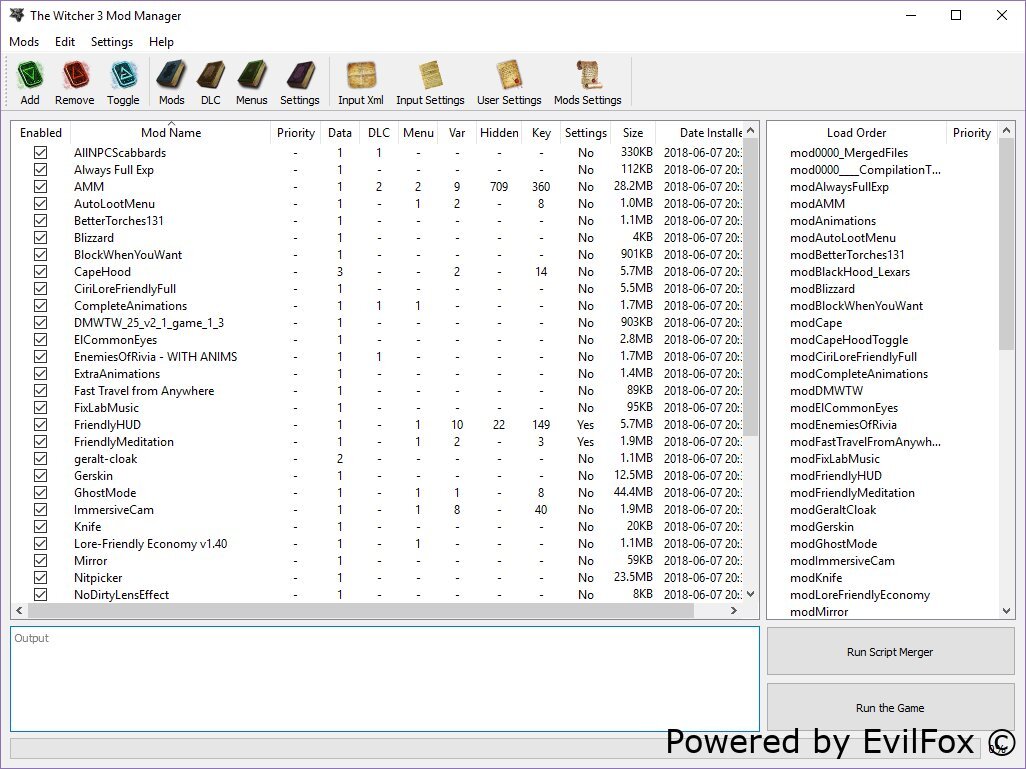Click the green Add mod icon
Screen dimensions: 1026x769
click(29, 76)
